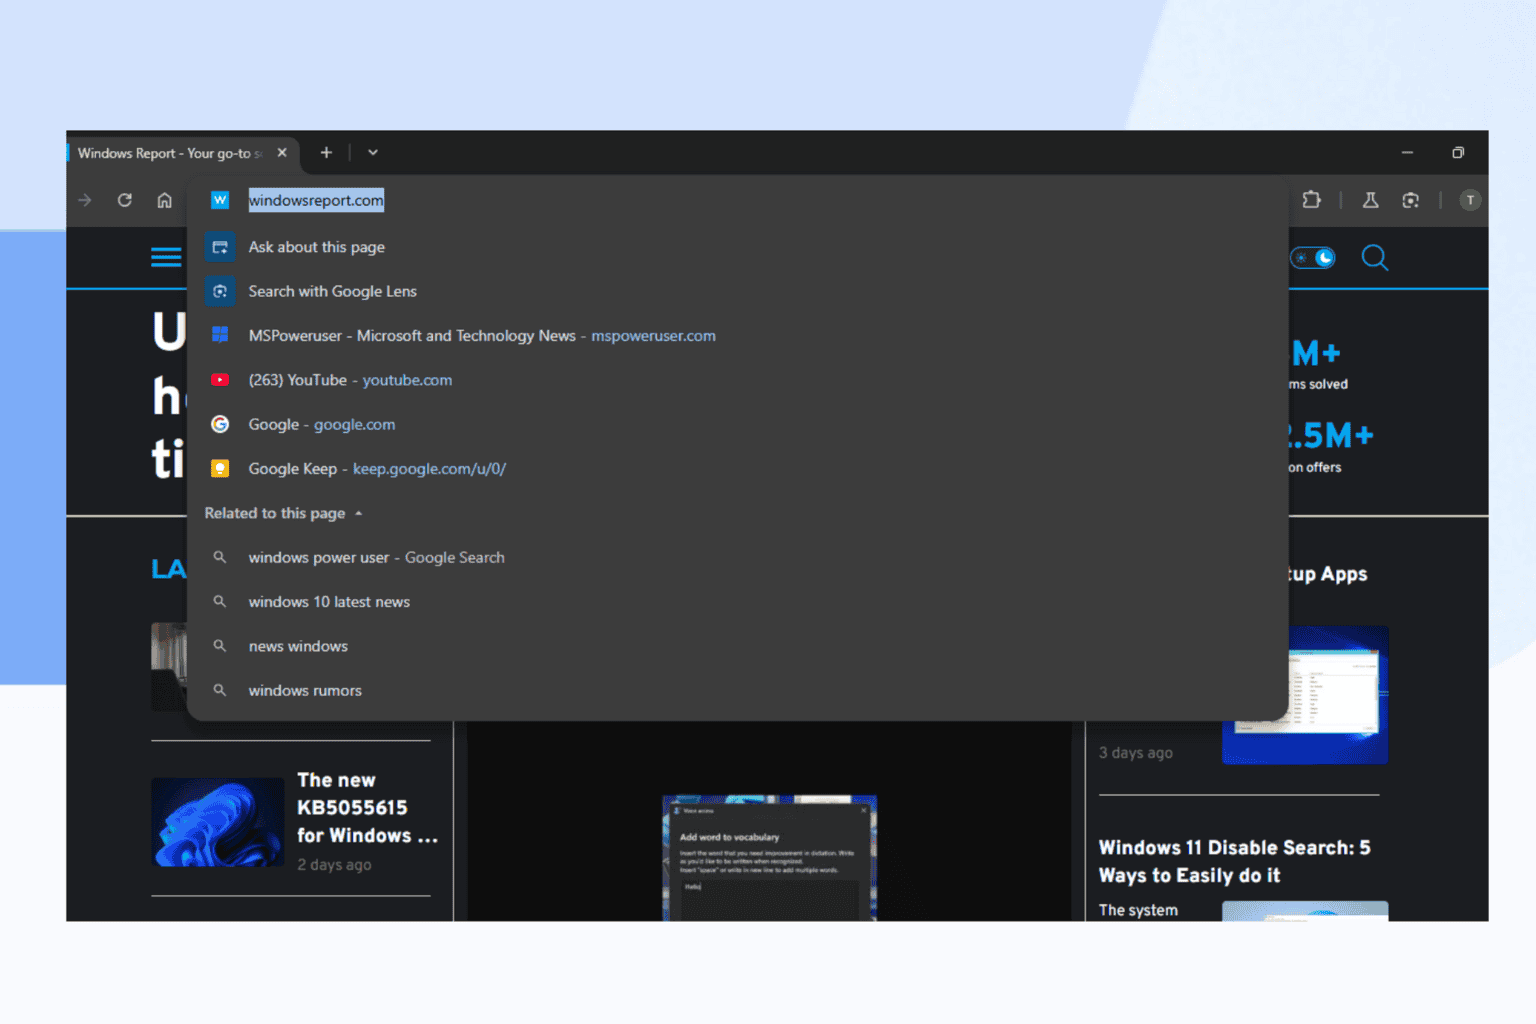Image resolution: width=1536 pixels, height=1024 pixels.
Task: Collapse the Related to this page section
Action: tap(284, 513)
